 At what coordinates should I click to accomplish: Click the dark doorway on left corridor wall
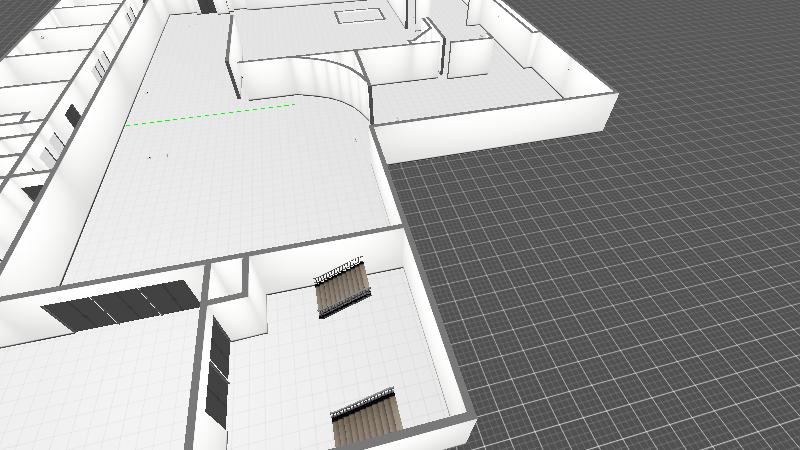pyautogui.click(x=72, y=116)
